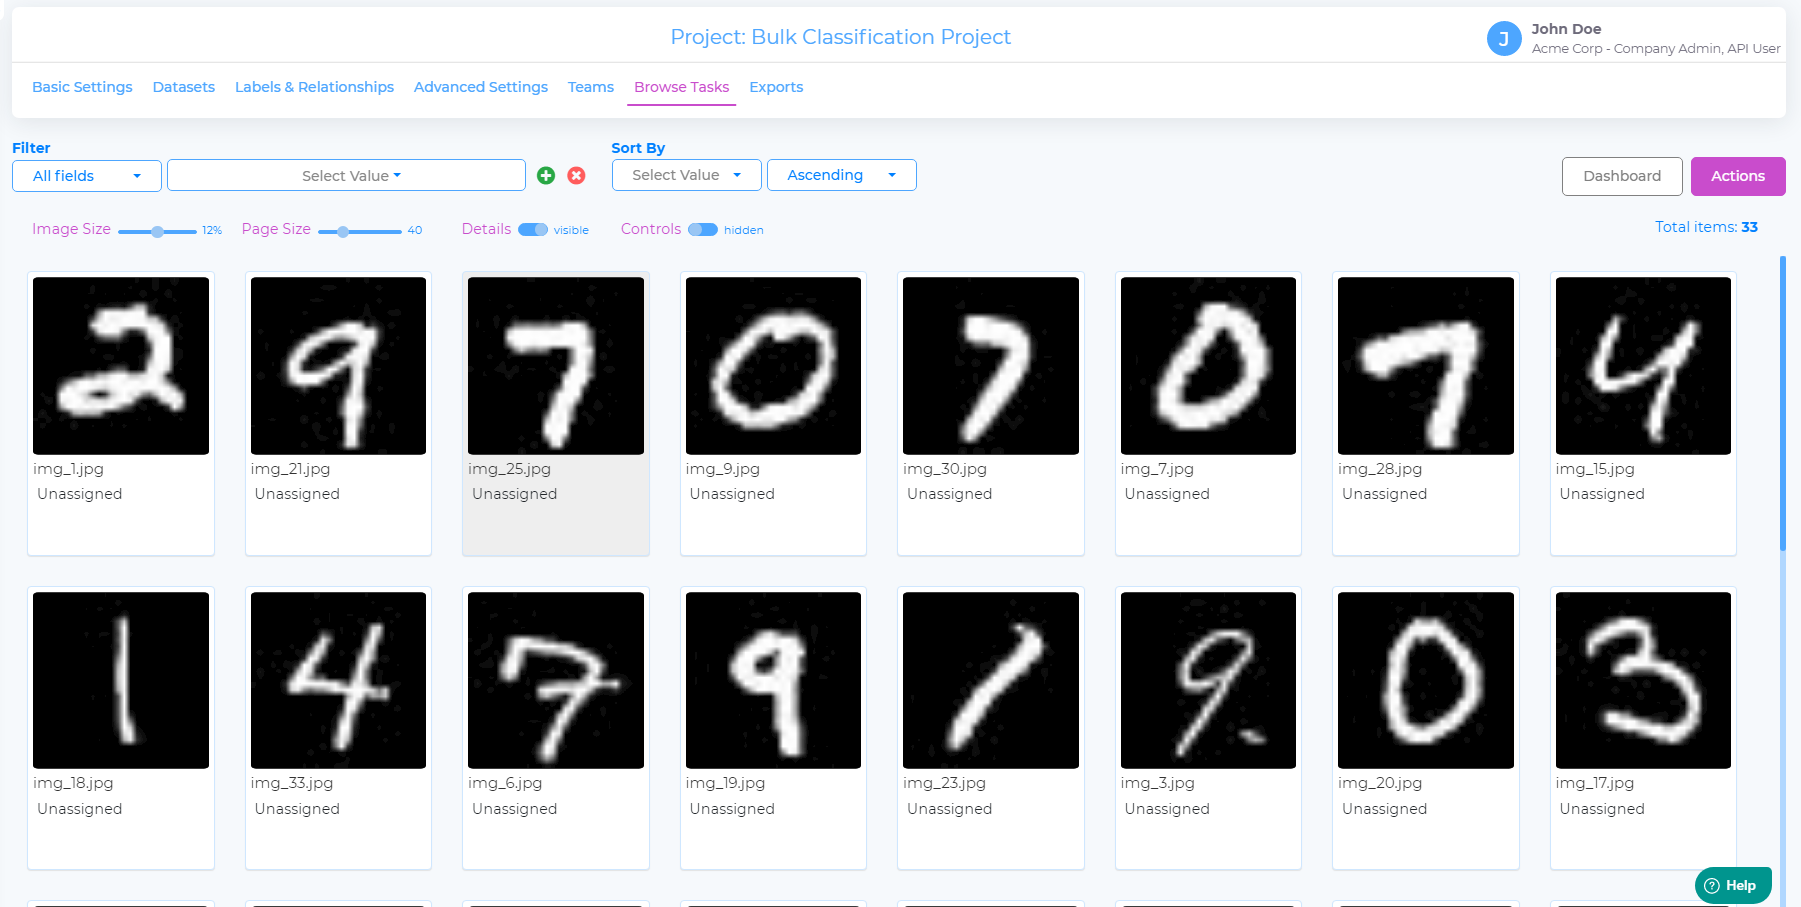Select thumbnail img_30.jpg
The width and height of the screenshot is (1801, 907).
991,366
